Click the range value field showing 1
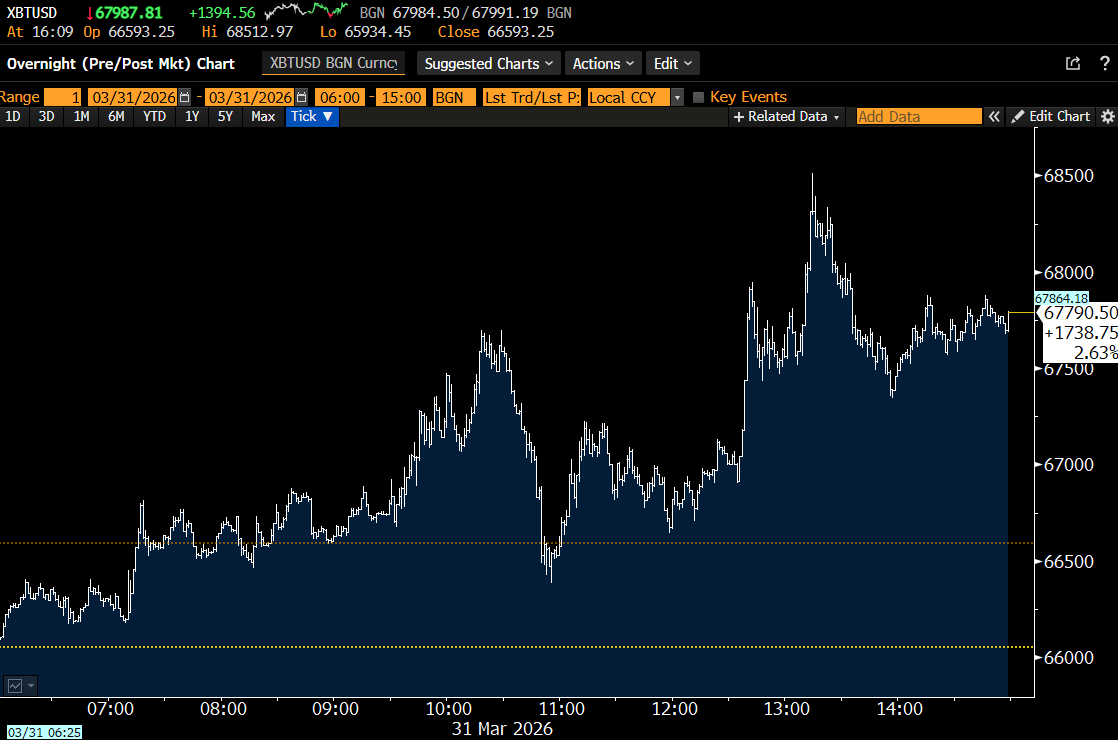This screenshot has height=740, width=1118. (x=63, y=98)
